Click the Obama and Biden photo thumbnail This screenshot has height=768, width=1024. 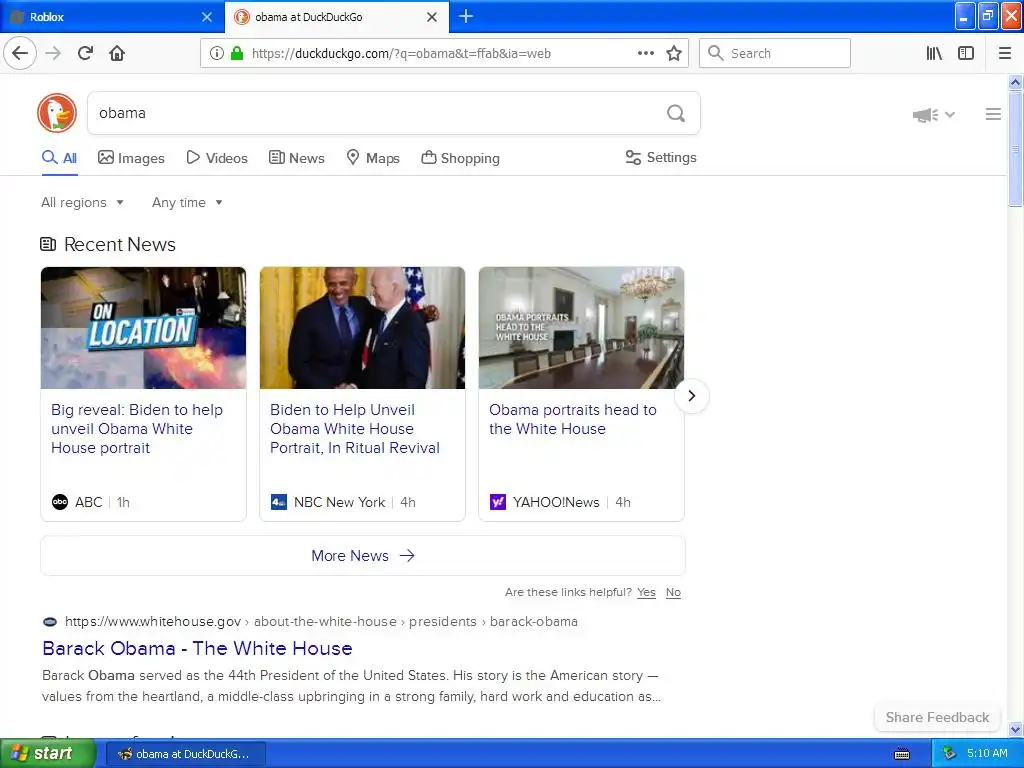pos(362,328)
